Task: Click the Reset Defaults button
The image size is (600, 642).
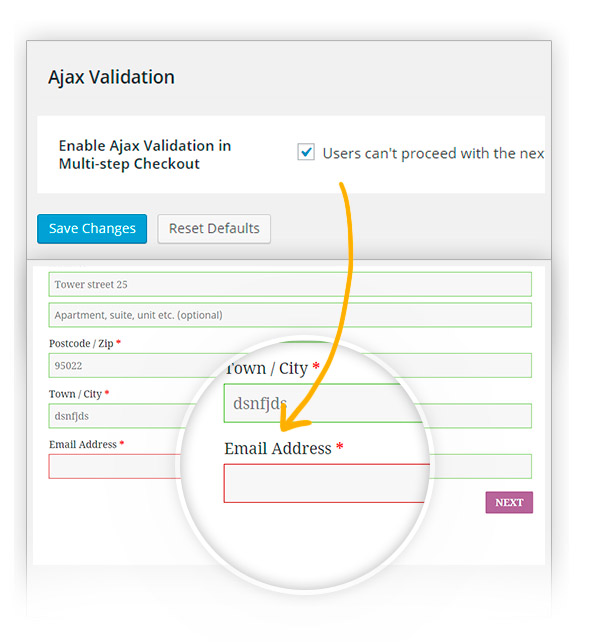Action: pos(214,229)
